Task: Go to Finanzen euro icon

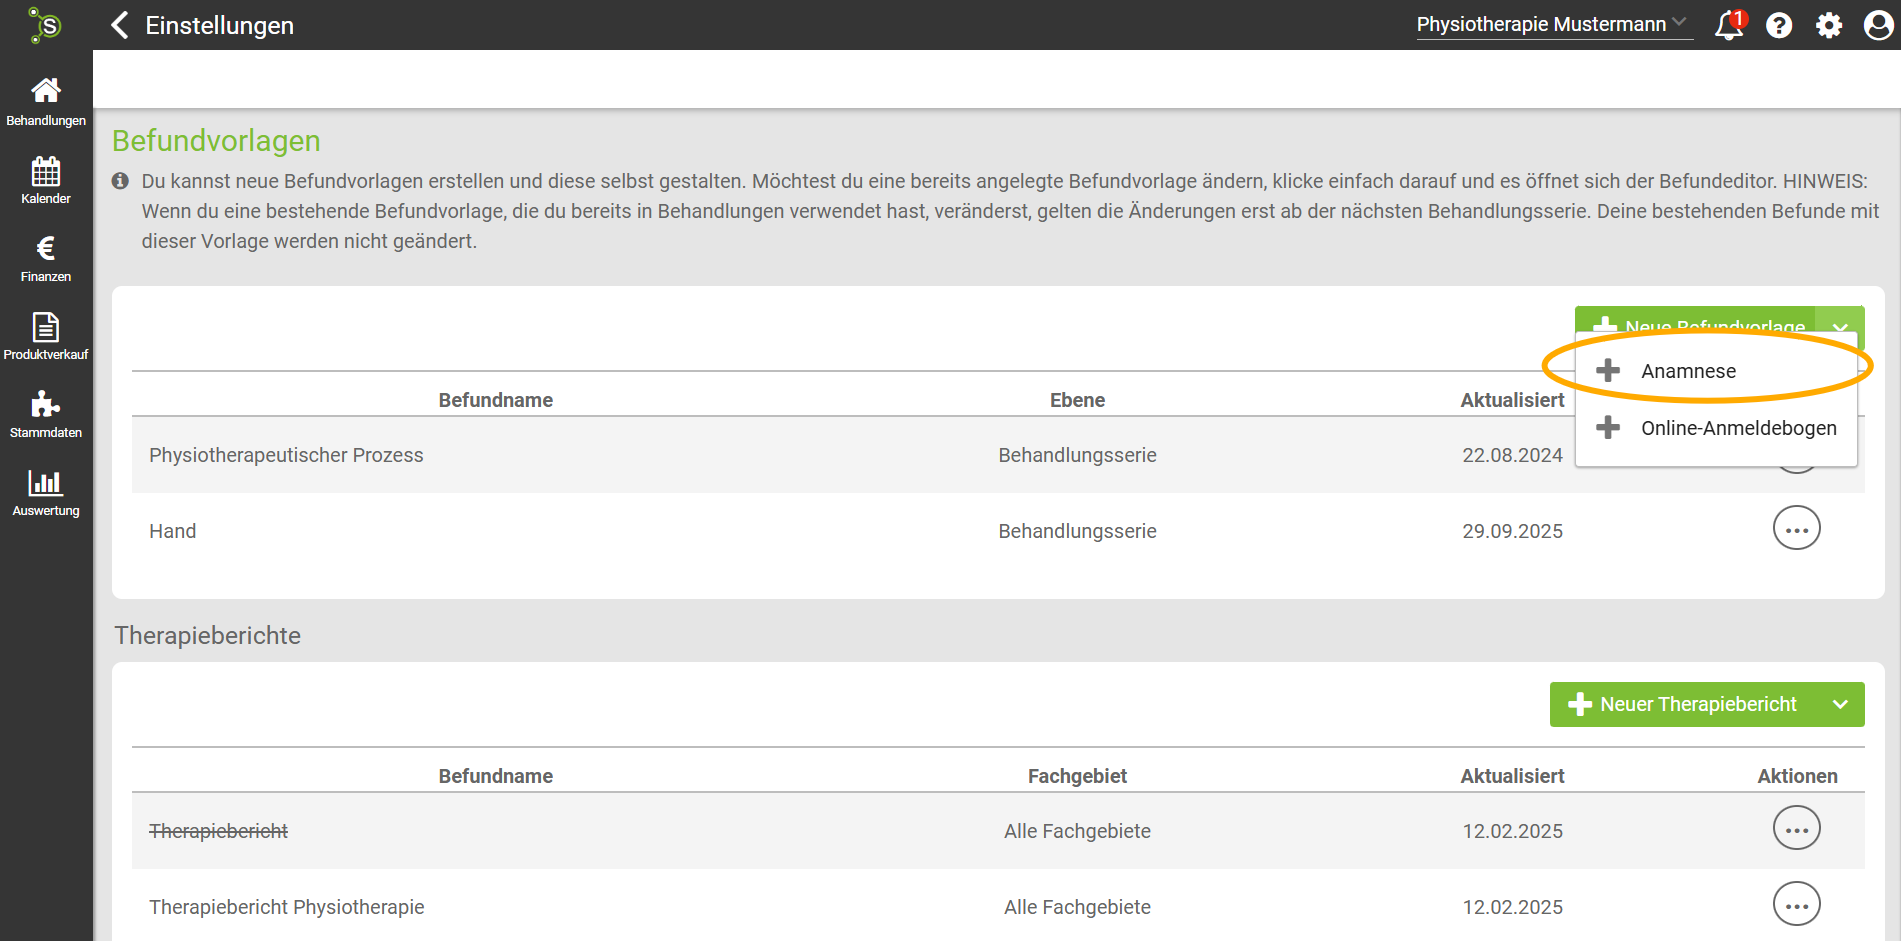Action: (45, 249)
